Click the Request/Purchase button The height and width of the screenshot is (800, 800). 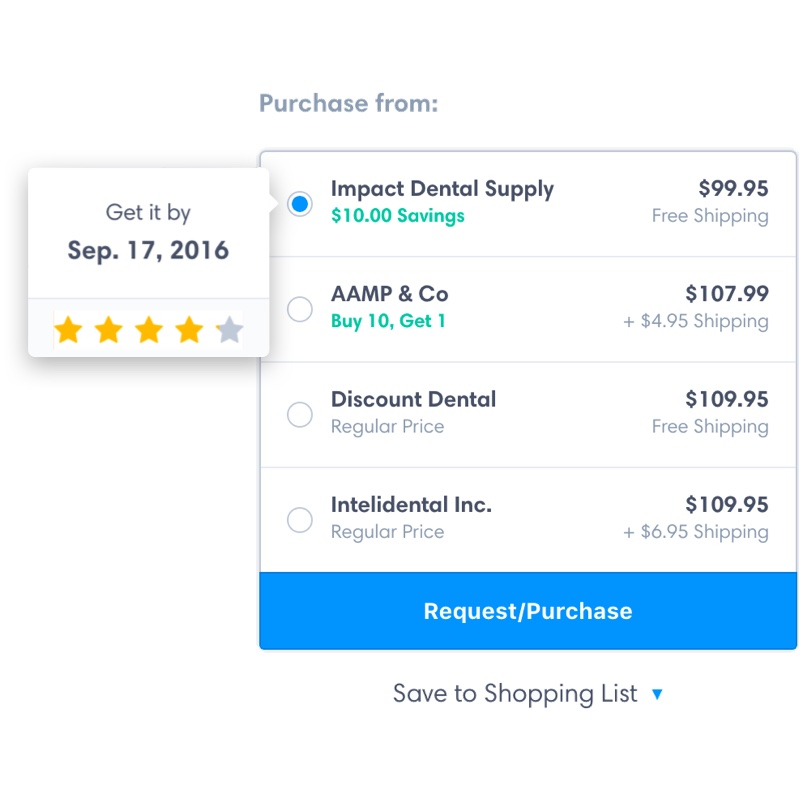[528, 611]
